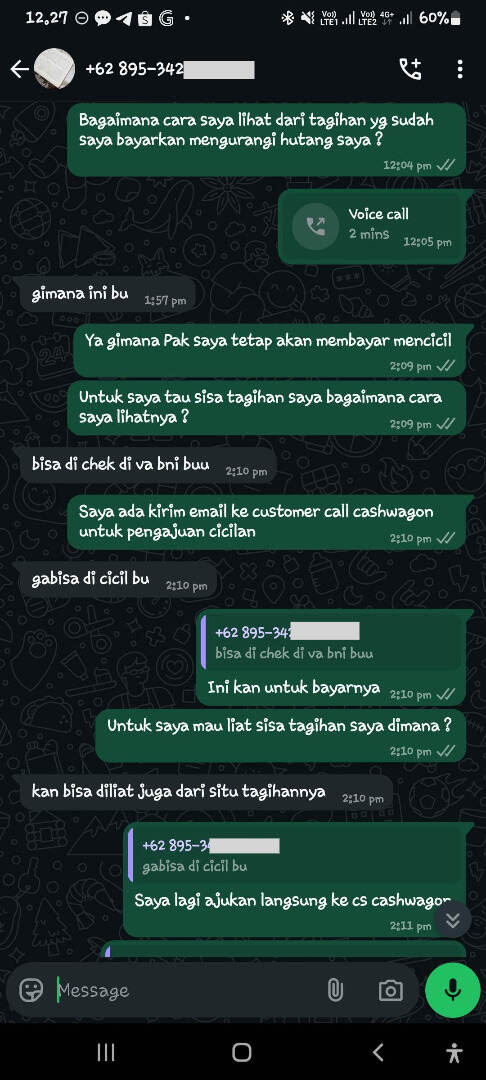Tap the back arrow to leave chat
This screenshot has width=486, height=1080.
19,69
